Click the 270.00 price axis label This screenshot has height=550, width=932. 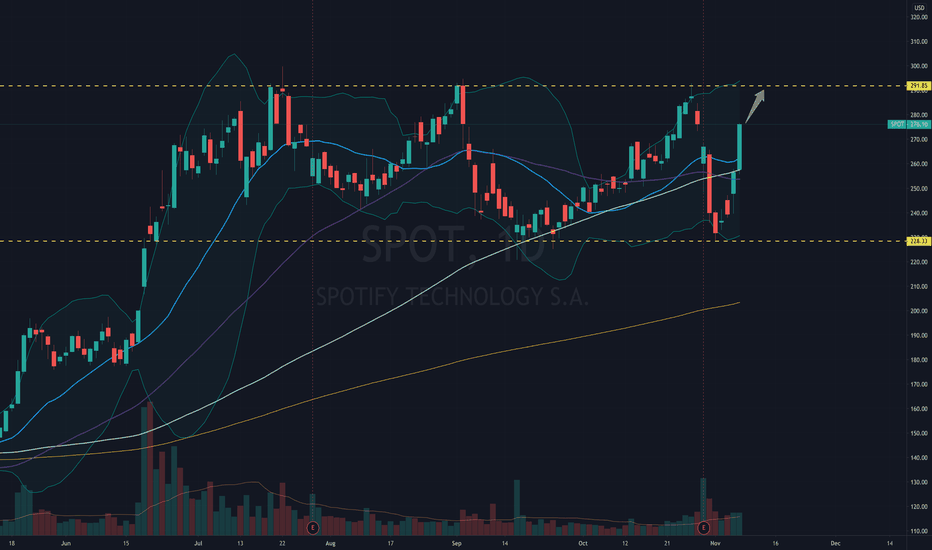click(x=918, y=139)
